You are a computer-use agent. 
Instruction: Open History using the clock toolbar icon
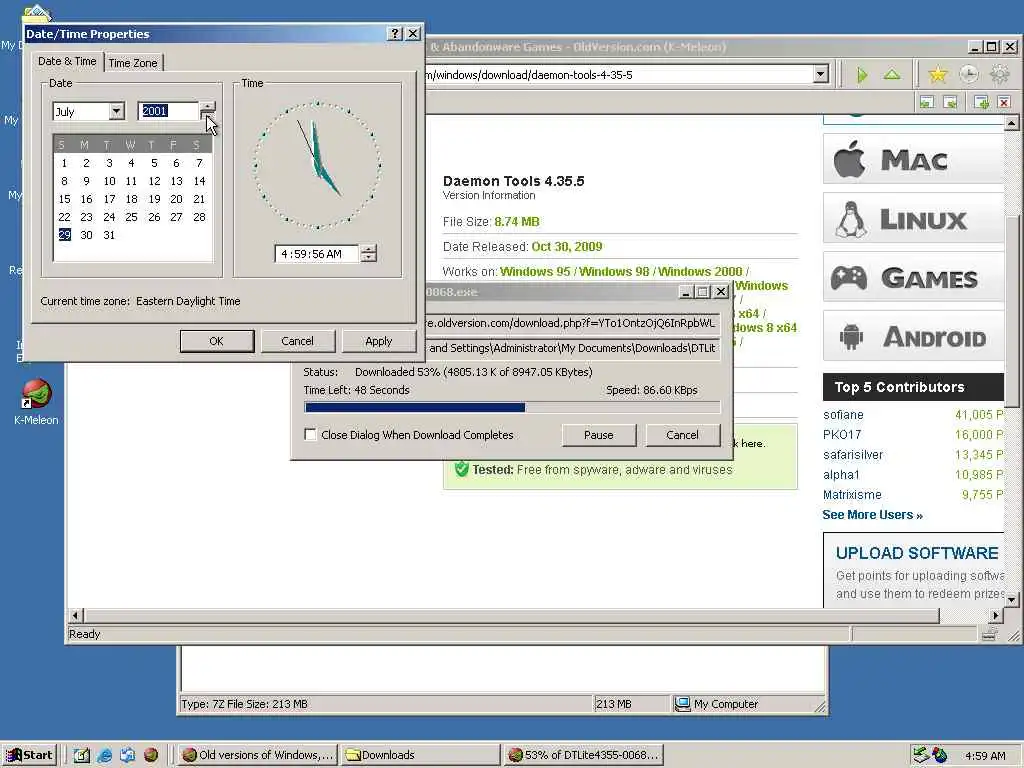(969, 74)
